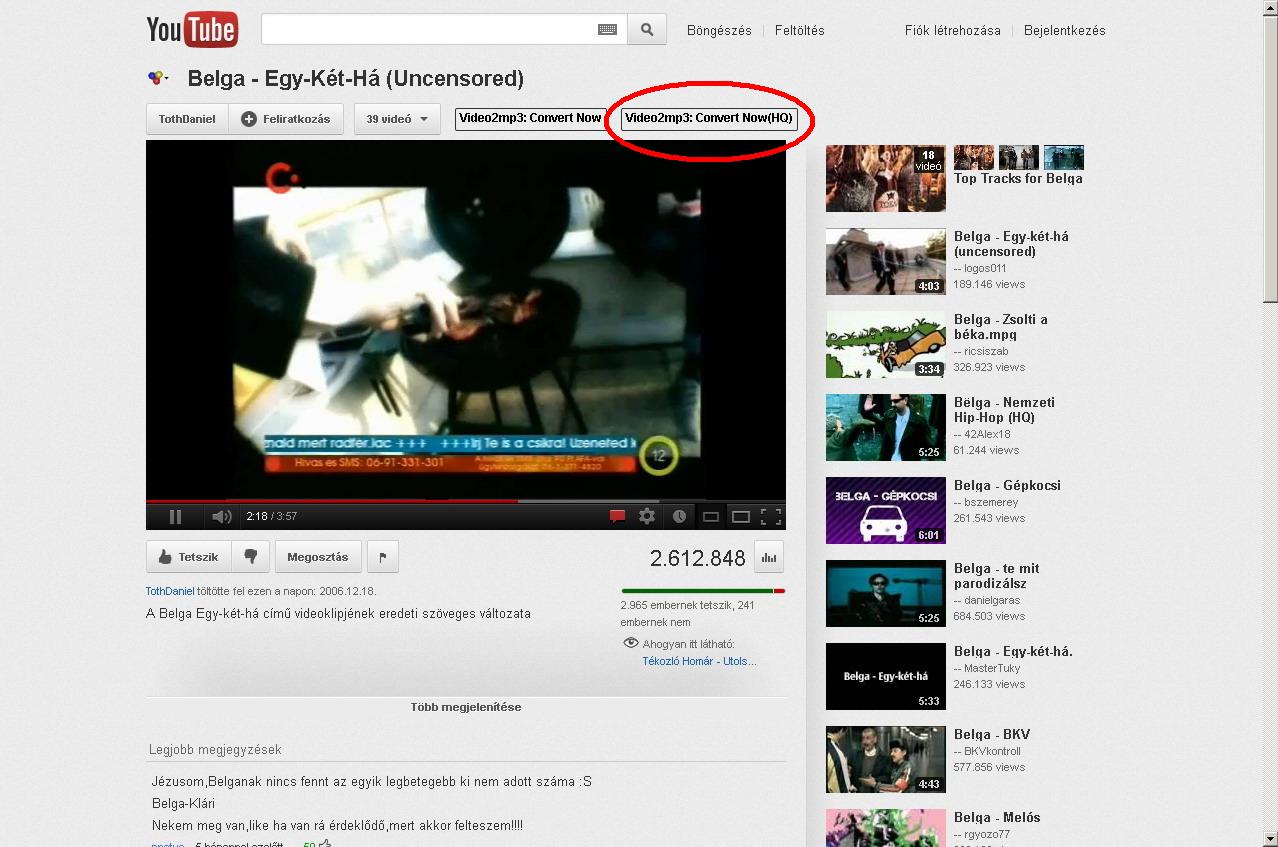Click the video frame to pause
This screenshot has height=847, width=1278.
[466, 320]
